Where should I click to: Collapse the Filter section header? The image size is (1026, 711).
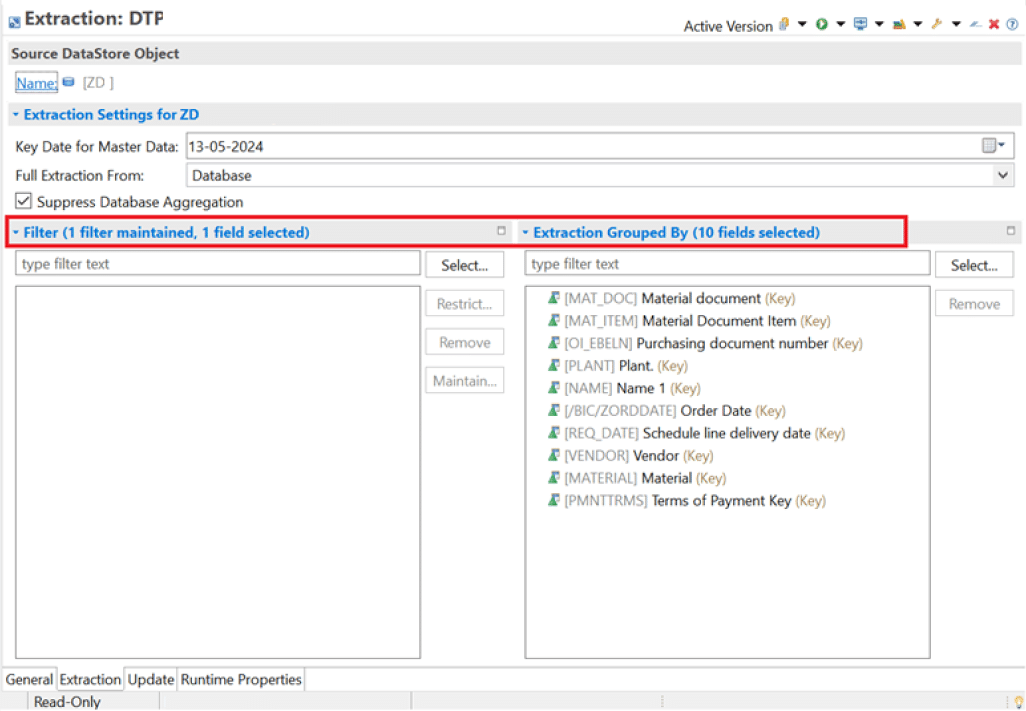click(x=15, y=232)
